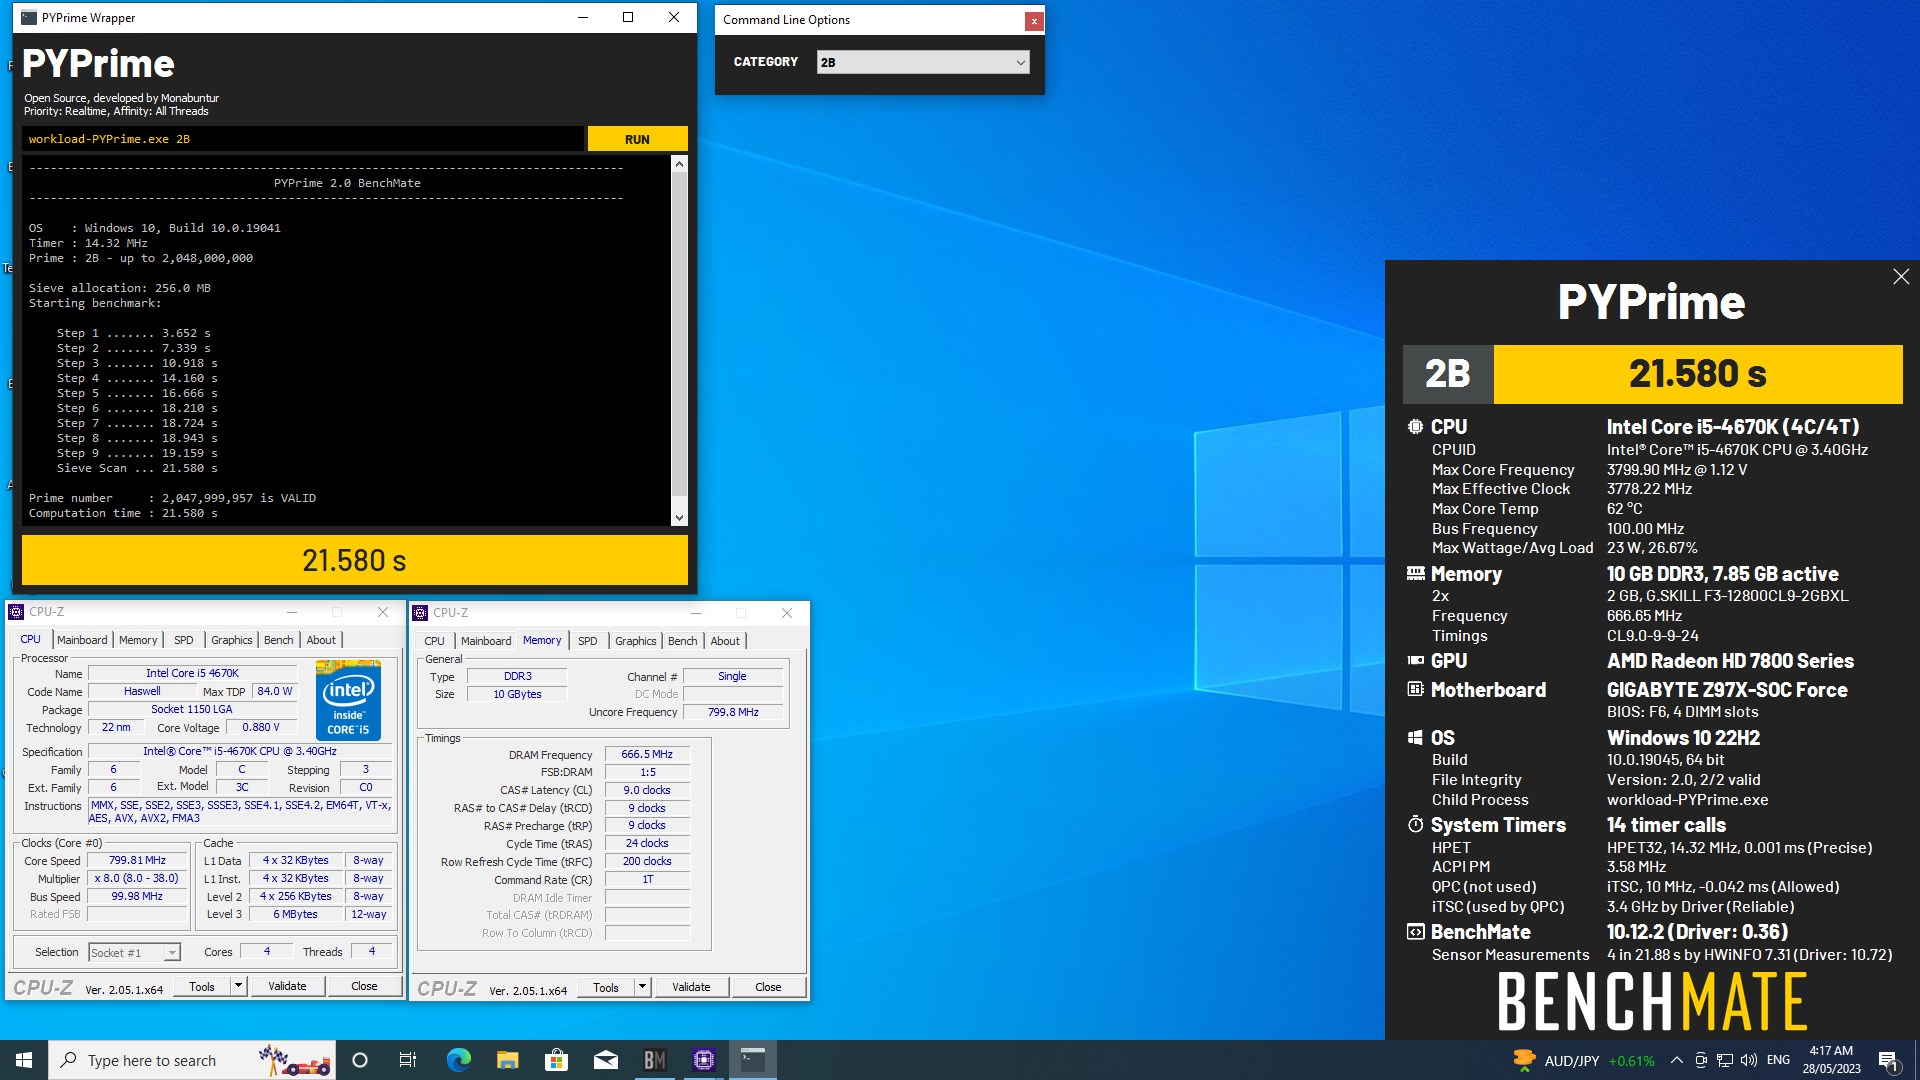The height and width of the screenshot is (1080, 1920).
Task: Show hidden system tray icons
Action: 1676,1060
